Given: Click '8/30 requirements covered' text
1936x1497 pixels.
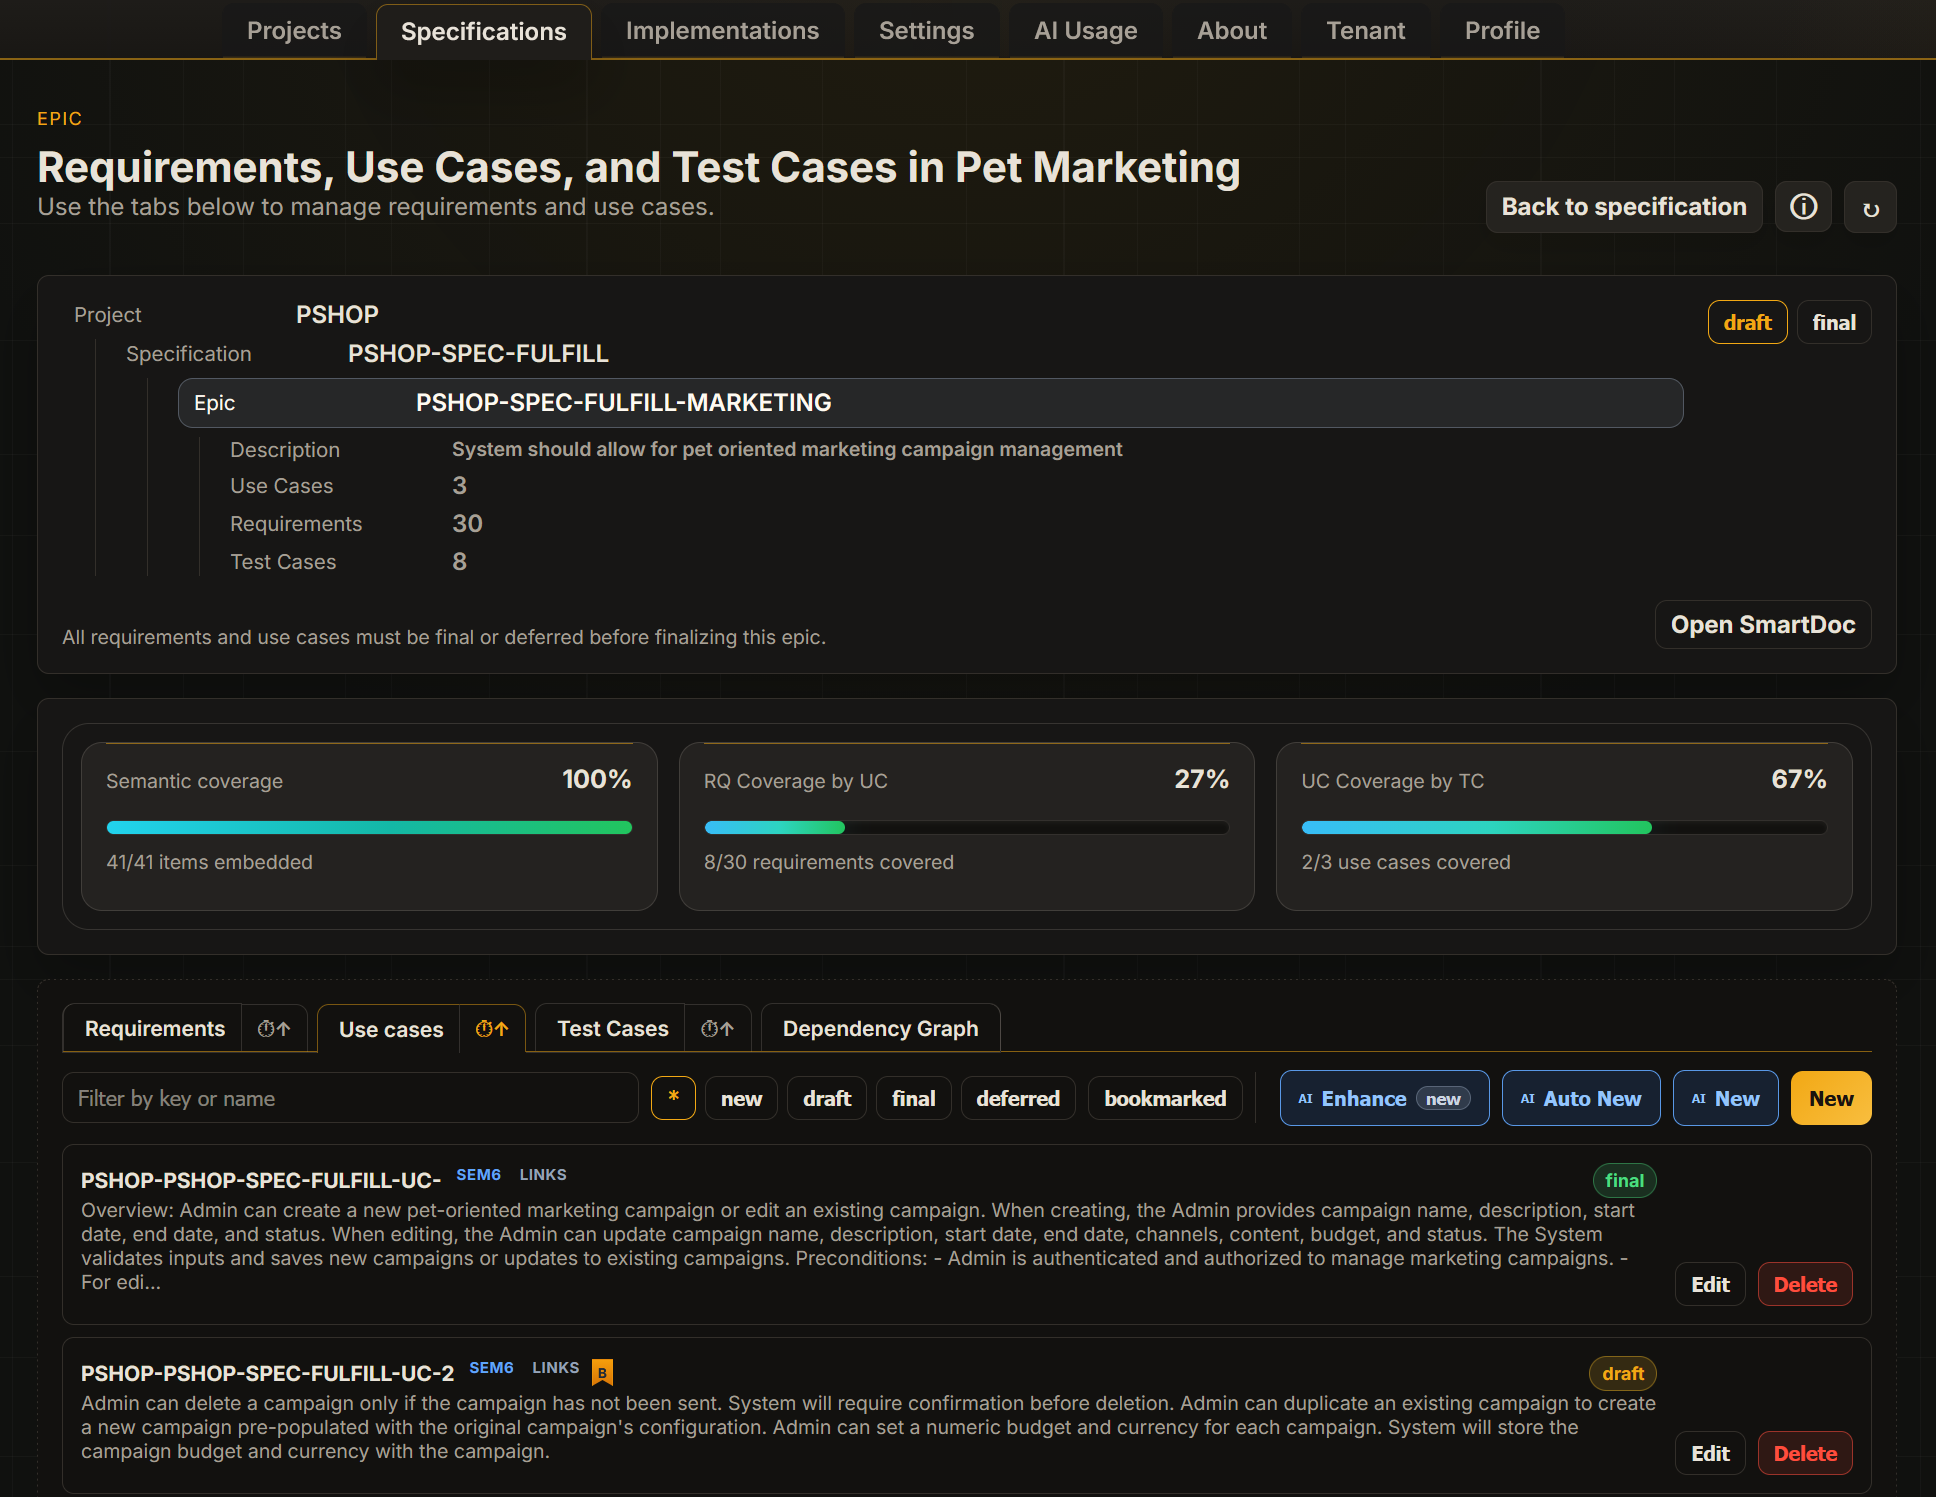Looking at the screenshot, I should click(829, 862).
